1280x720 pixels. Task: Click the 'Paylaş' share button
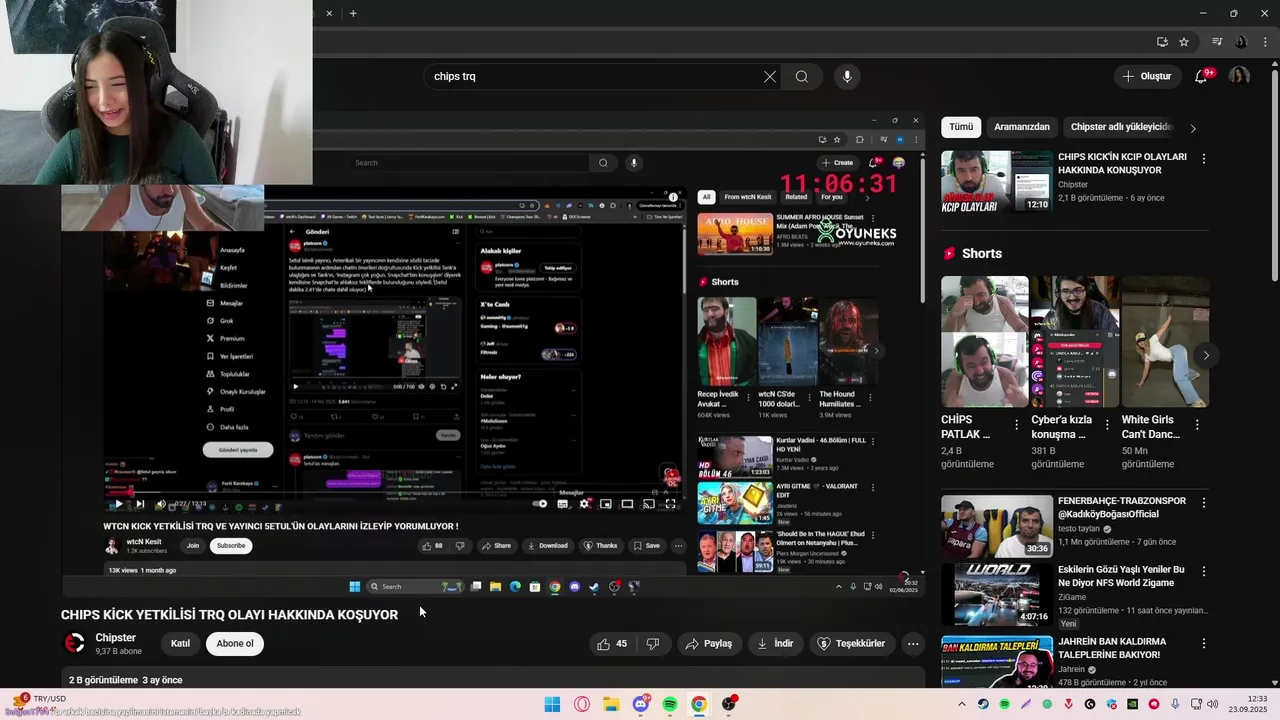[708, 644]
